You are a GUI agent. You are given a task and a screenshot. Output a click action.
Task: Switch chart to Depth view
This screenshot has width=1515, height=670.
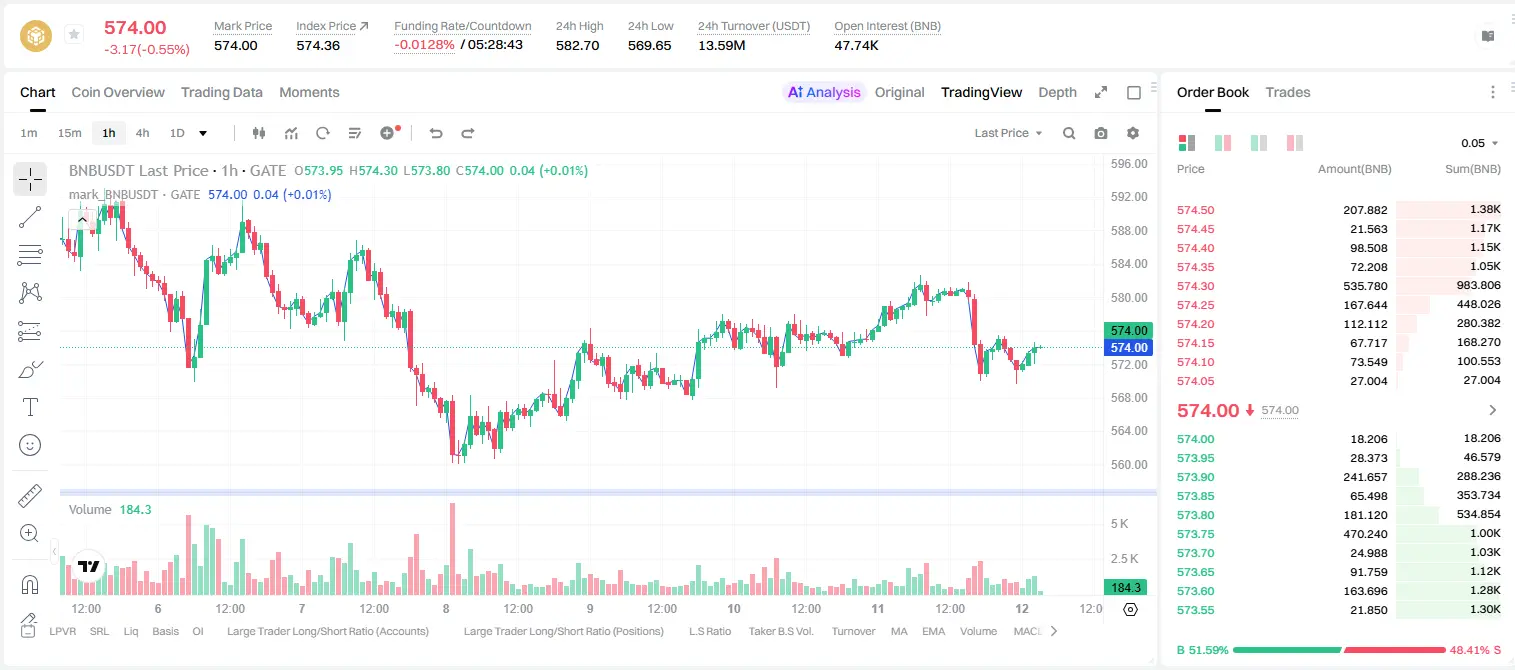(x=1057, y=92)
